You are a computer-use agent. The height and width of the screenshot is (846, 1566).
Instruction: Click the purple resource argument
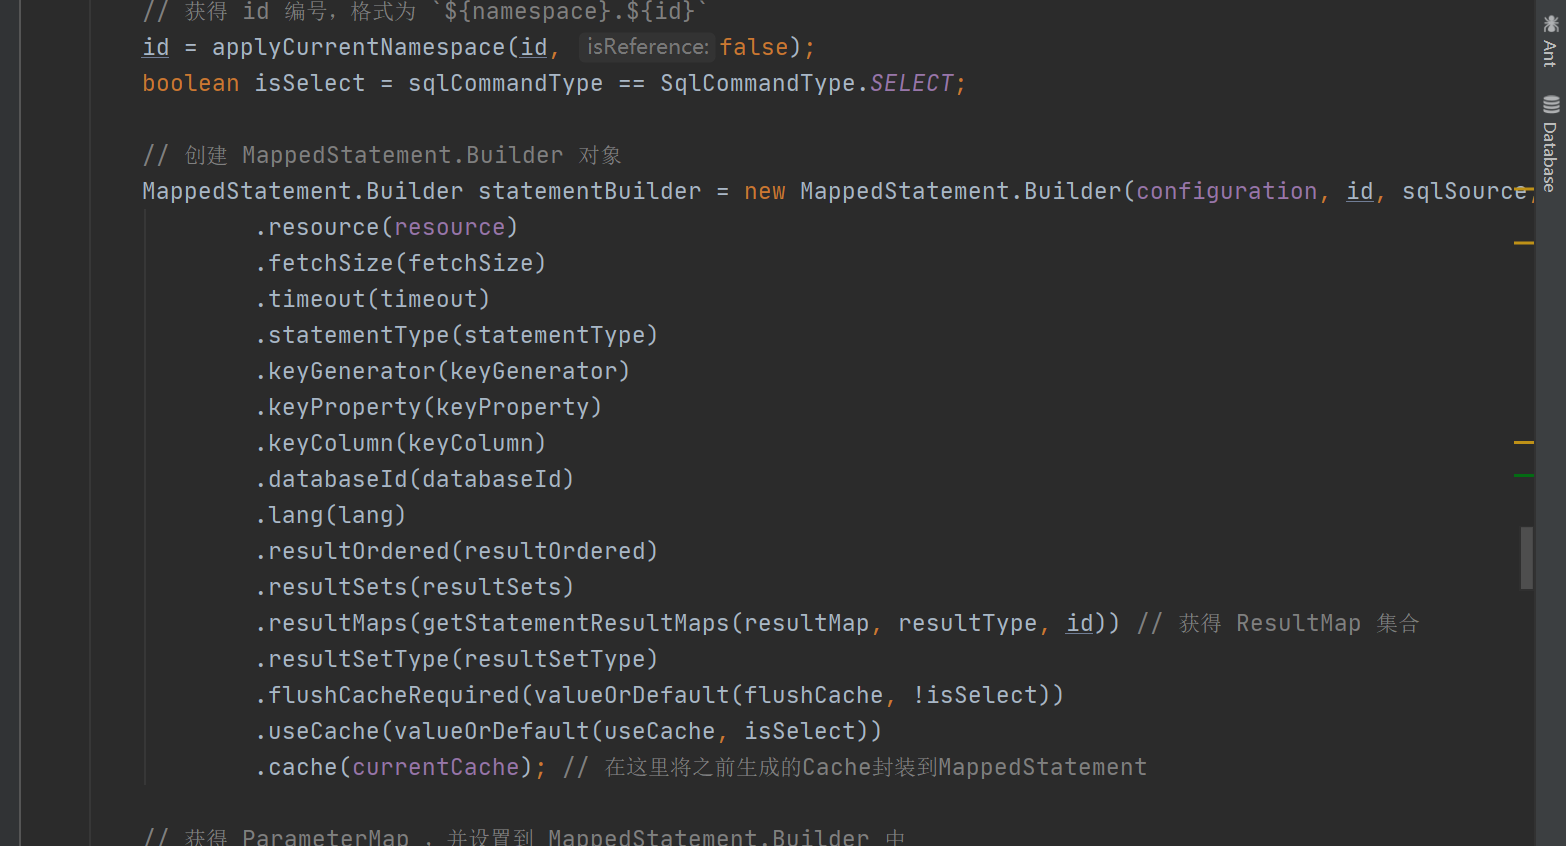[450, 227]
